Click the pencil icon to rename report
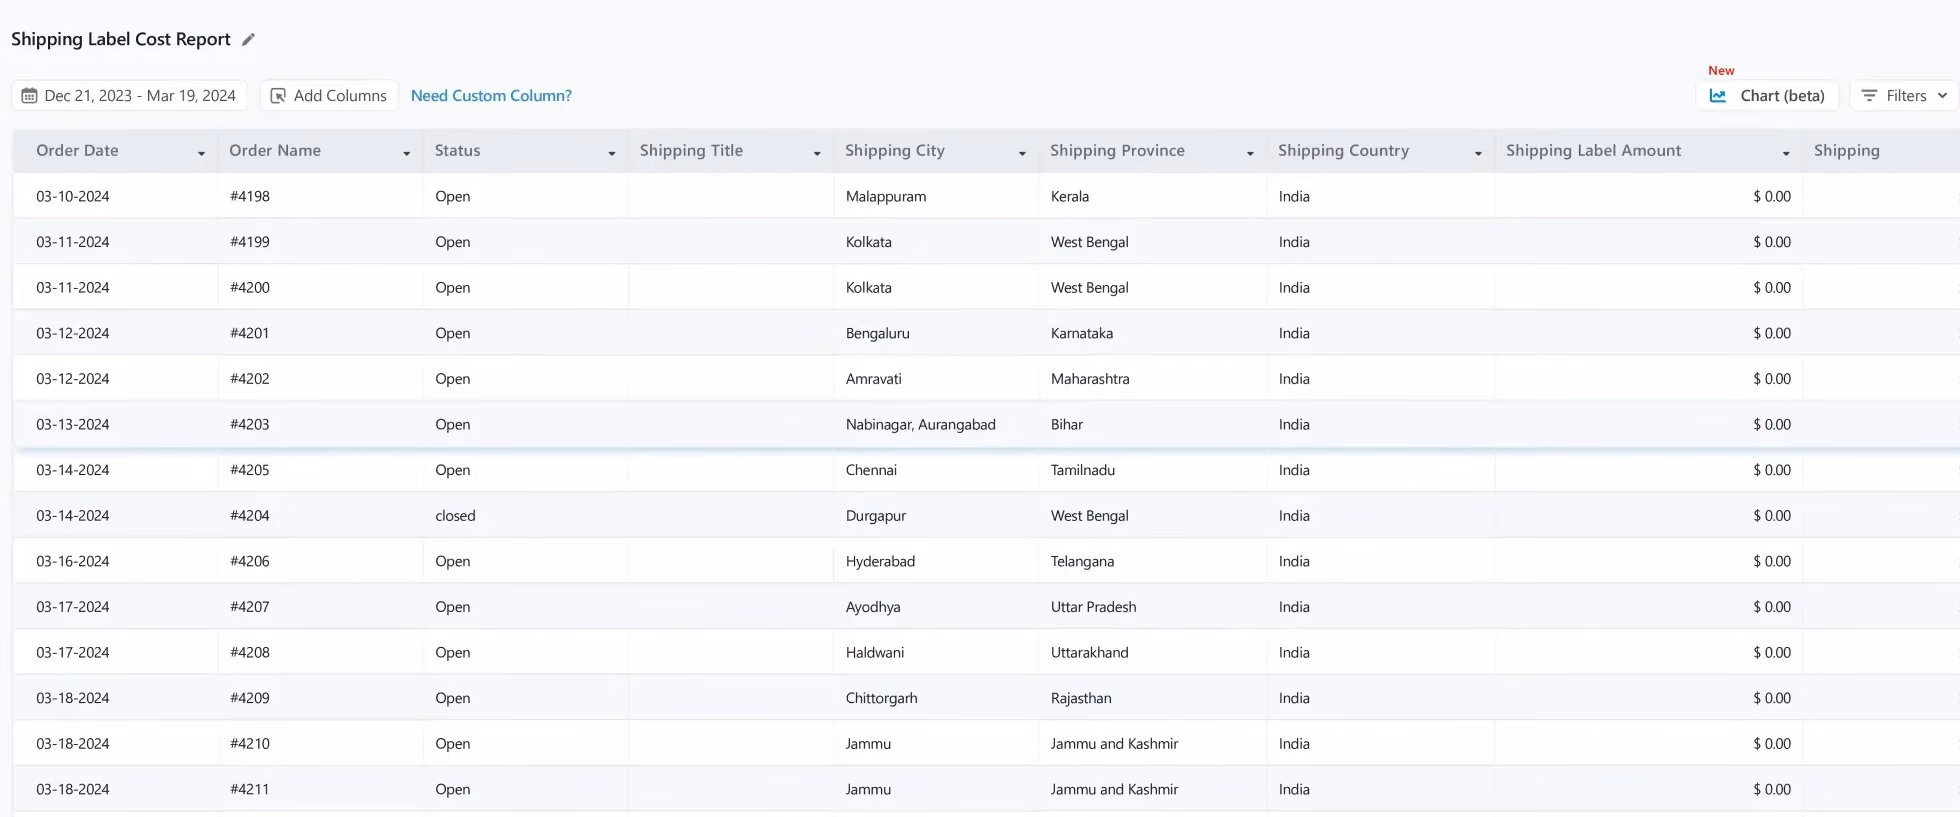Viewport: 1960px width, 817px height. (249, 40)
